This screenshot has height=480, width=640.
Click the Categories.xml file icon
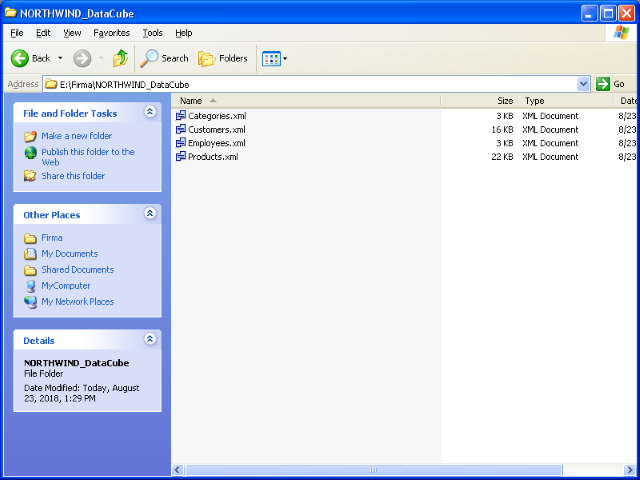(x=181, y=116)
